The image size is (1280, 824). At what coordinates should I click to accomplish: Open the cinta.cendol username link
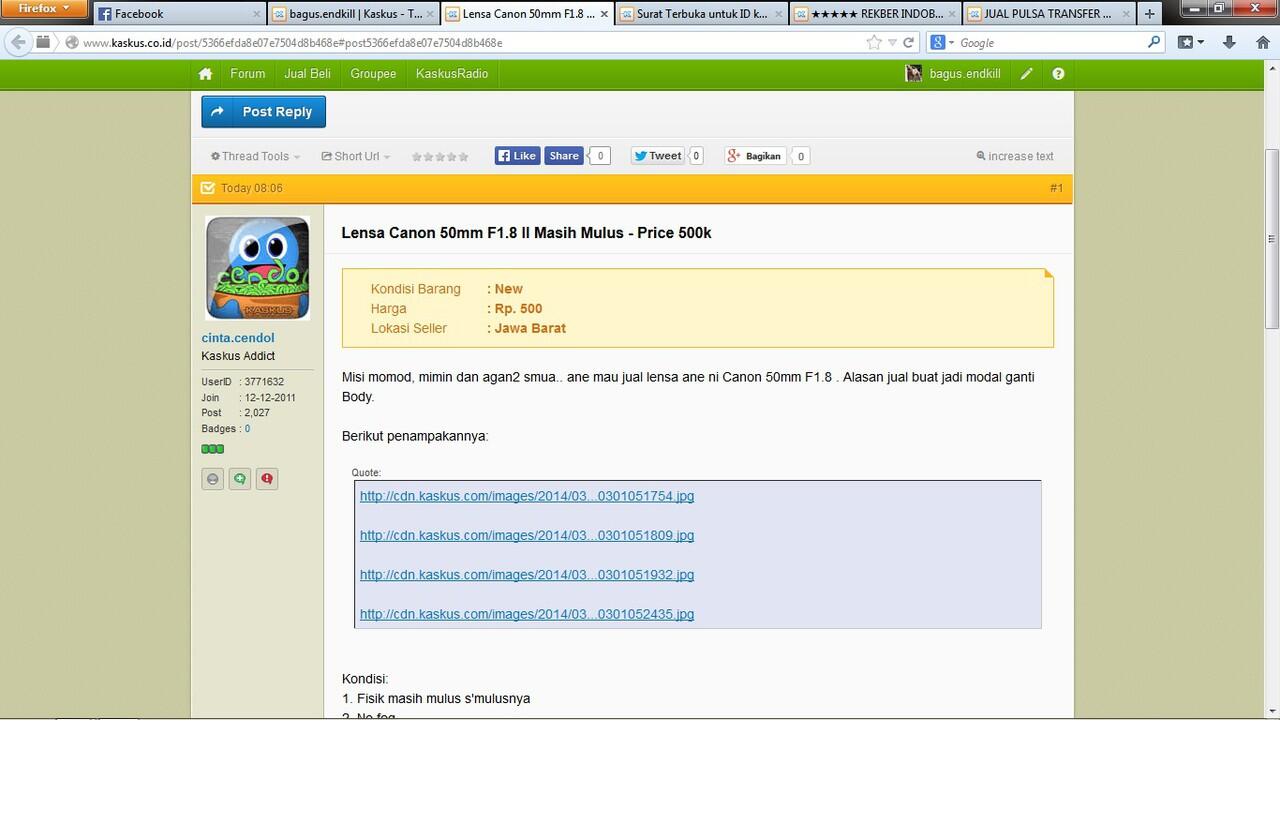click(x=238, y=338)
